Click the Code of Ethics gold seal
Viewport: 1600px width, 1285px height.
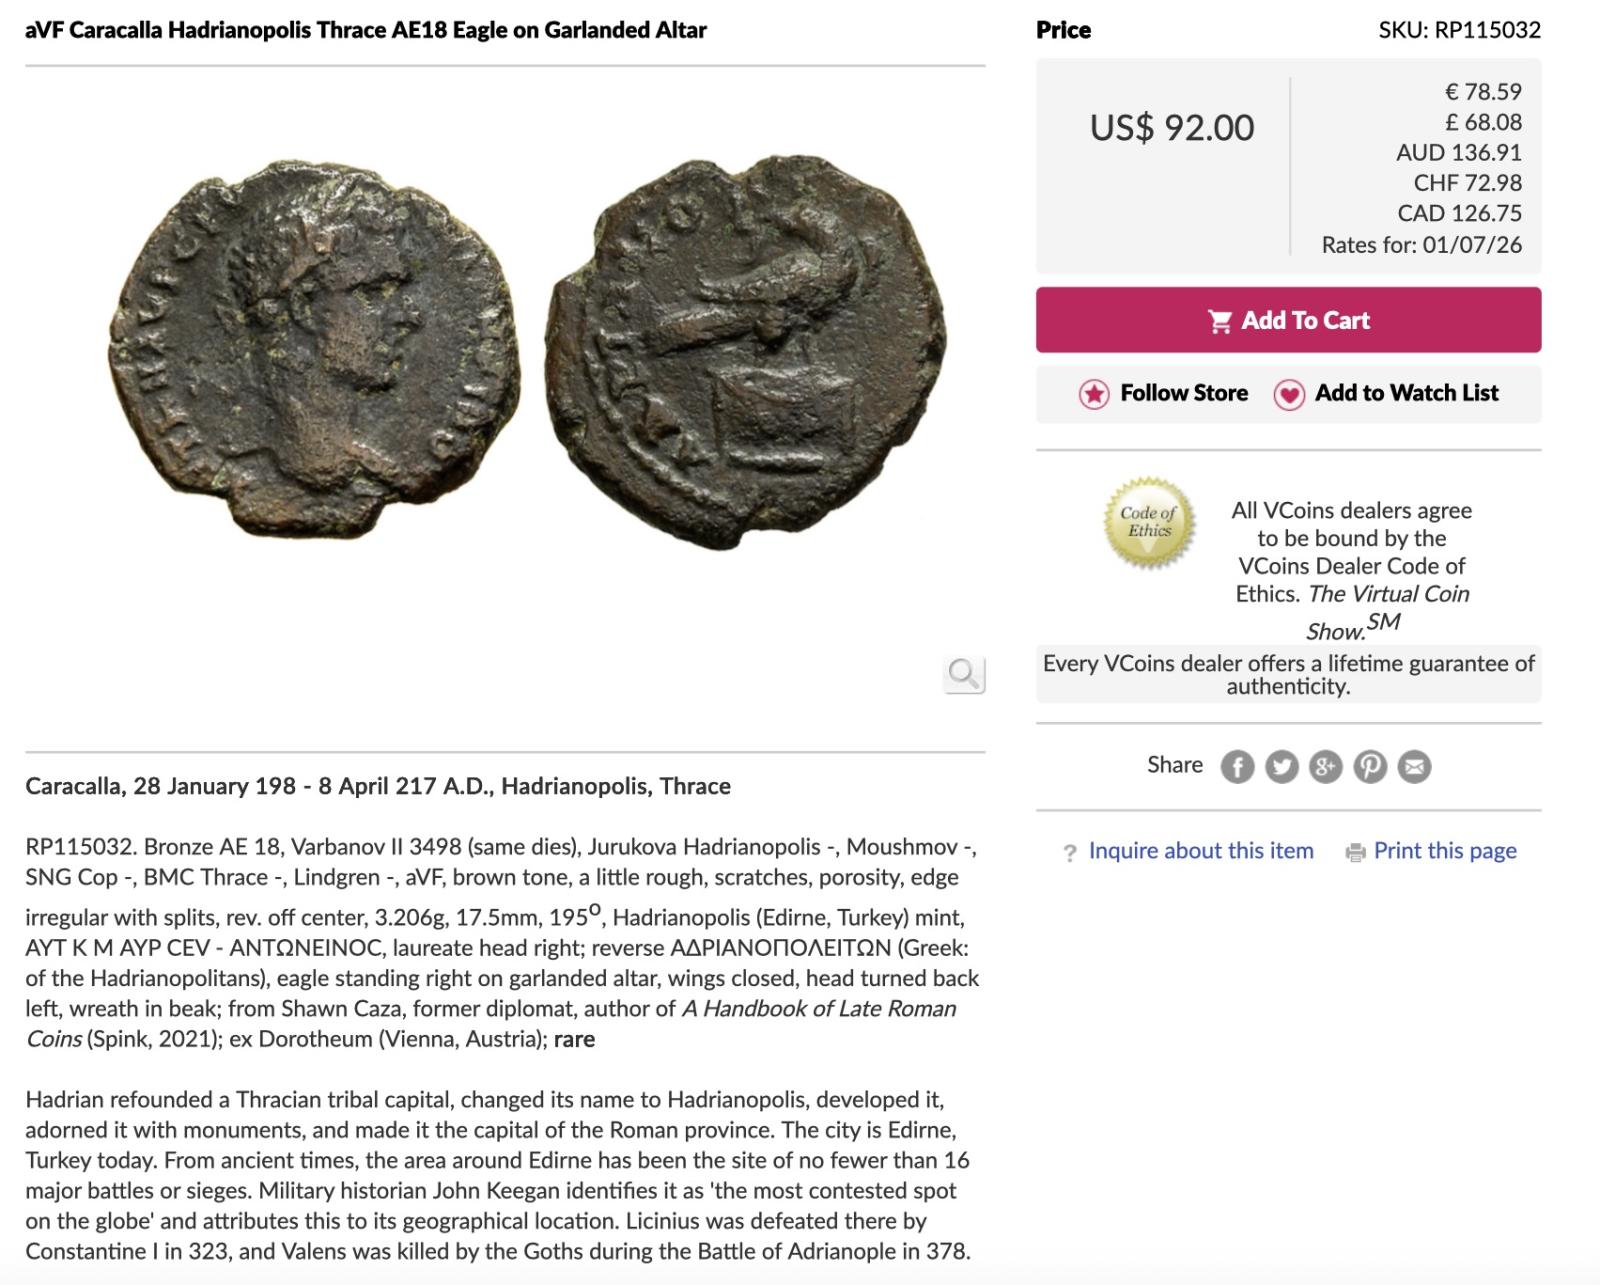point(1150,523)
